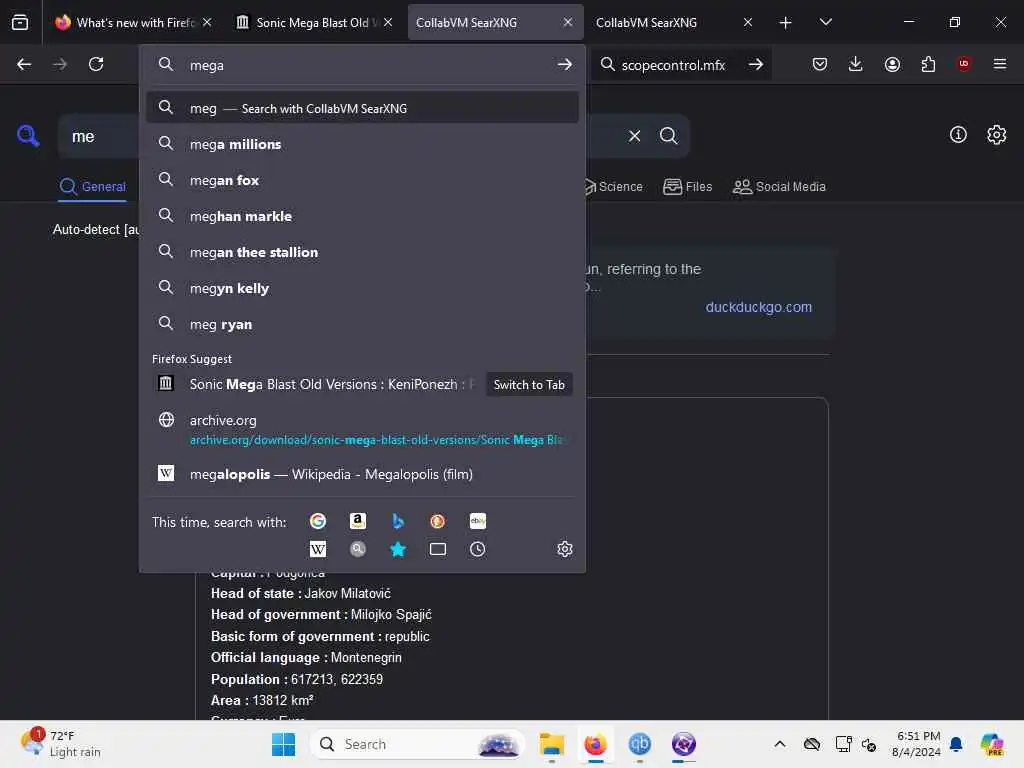
Task: Open the weather widget showing 72°F
Action: [x=61, y=744]
